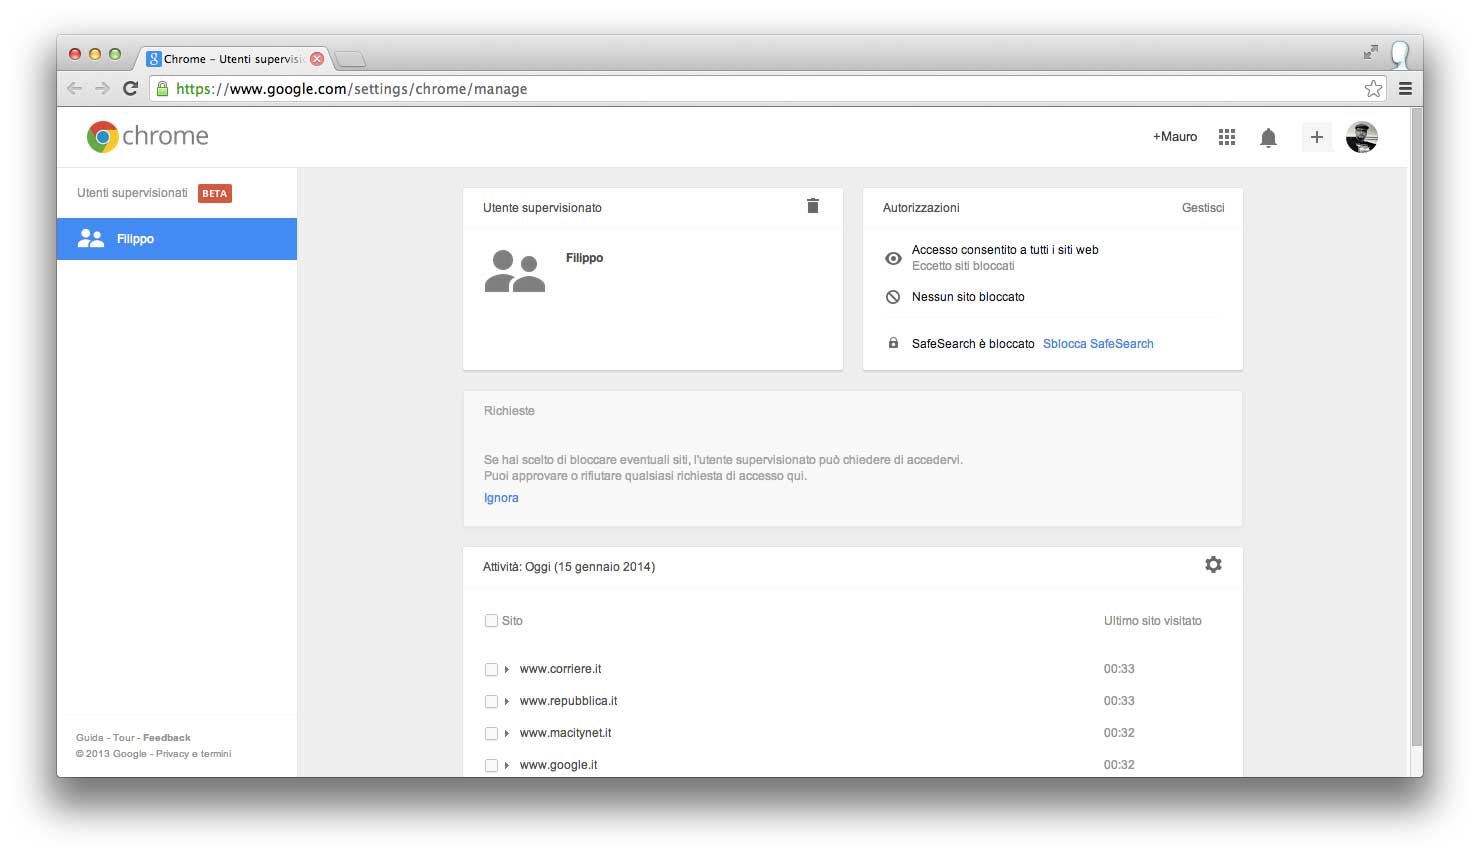Select all sites with the Sito checkbox
The width and height of the screenshot is (1480, 856).
(491, 621)
